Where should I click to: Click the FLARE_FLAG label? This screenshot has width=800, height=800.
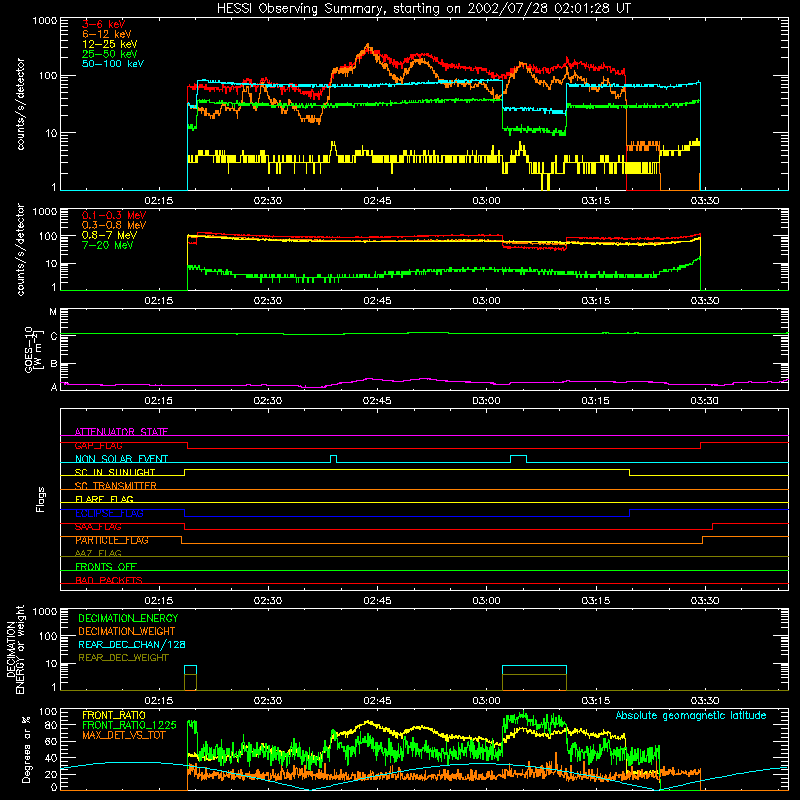[x=104, y=499]
